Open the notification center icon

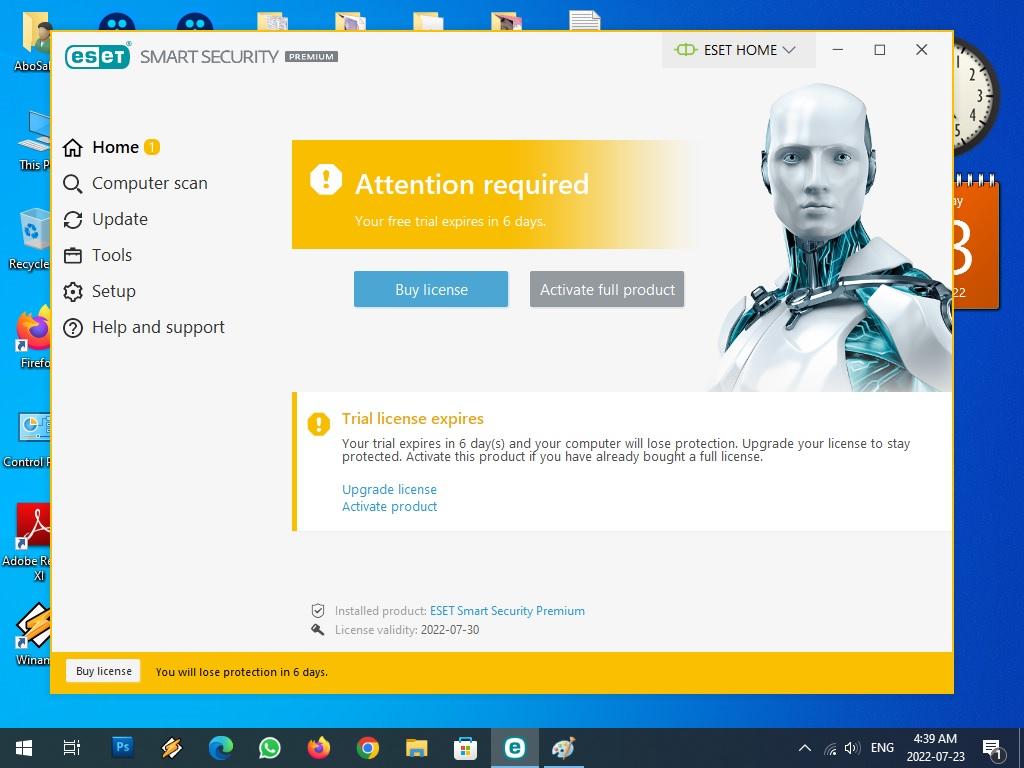tap(993, 748)
